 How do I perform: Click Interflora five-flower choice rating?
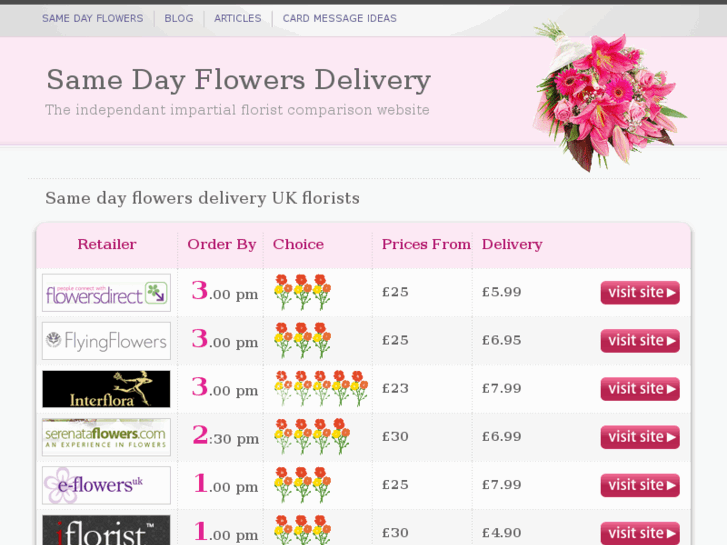coord(321,389)
